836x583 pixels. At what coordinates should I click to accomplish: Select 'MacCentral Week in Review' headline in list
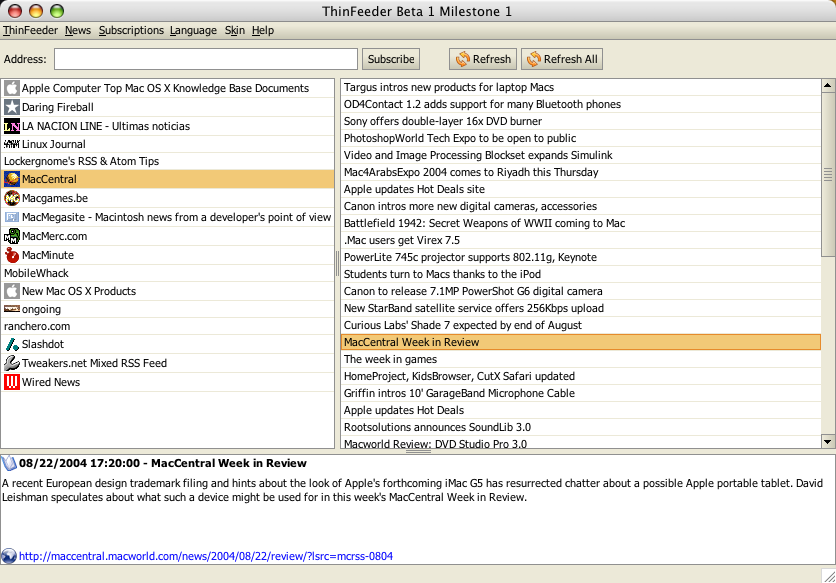(581, 342)
